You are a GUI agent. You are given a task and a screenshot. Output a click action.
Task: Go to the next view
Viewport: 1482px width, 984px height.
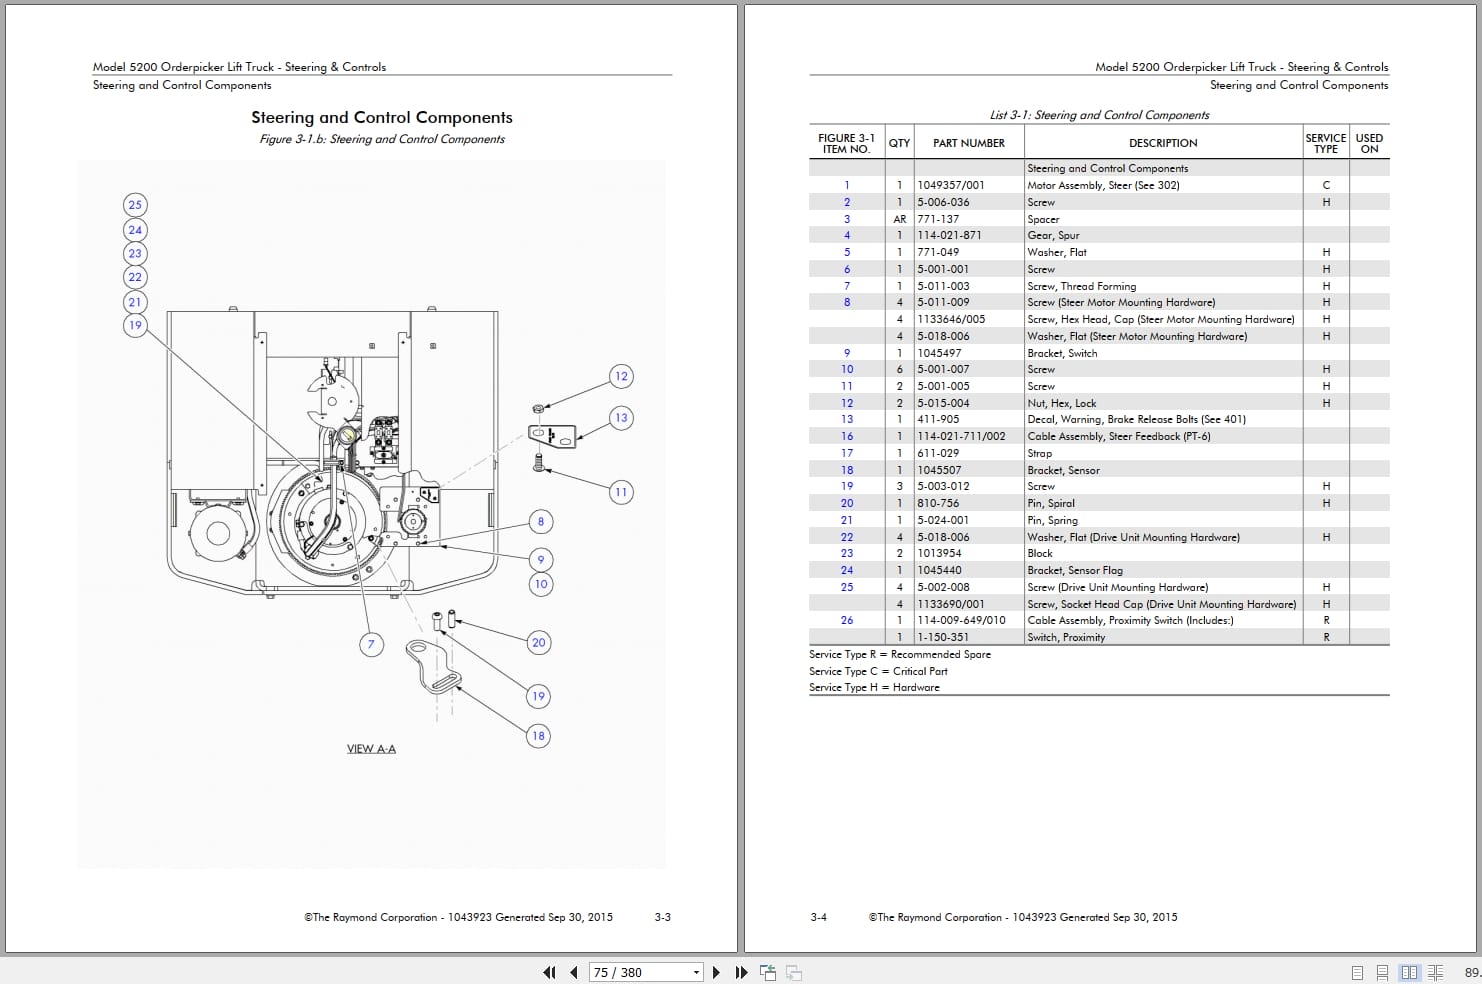tap(794, 972)
